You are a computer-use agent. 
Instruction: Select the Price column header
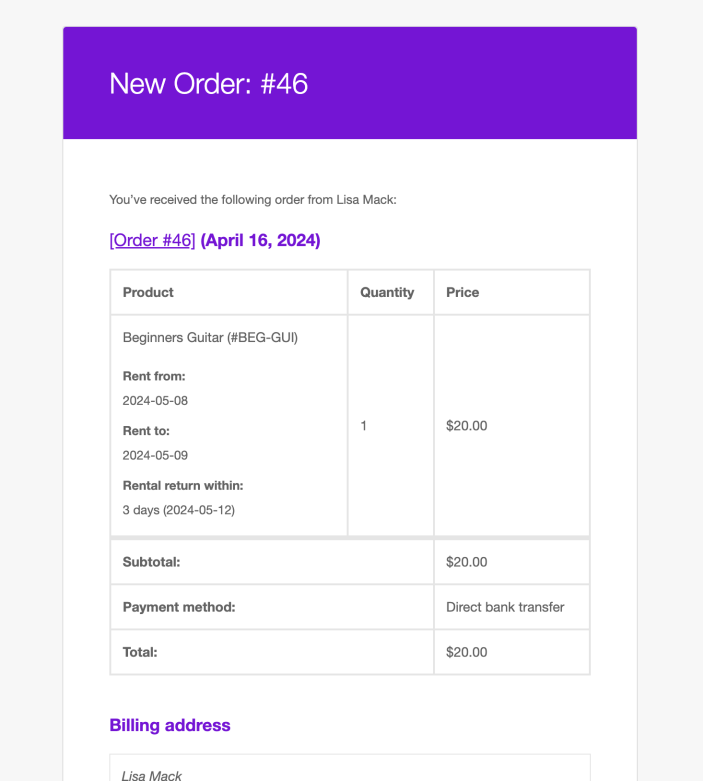[x=463, y=292]
